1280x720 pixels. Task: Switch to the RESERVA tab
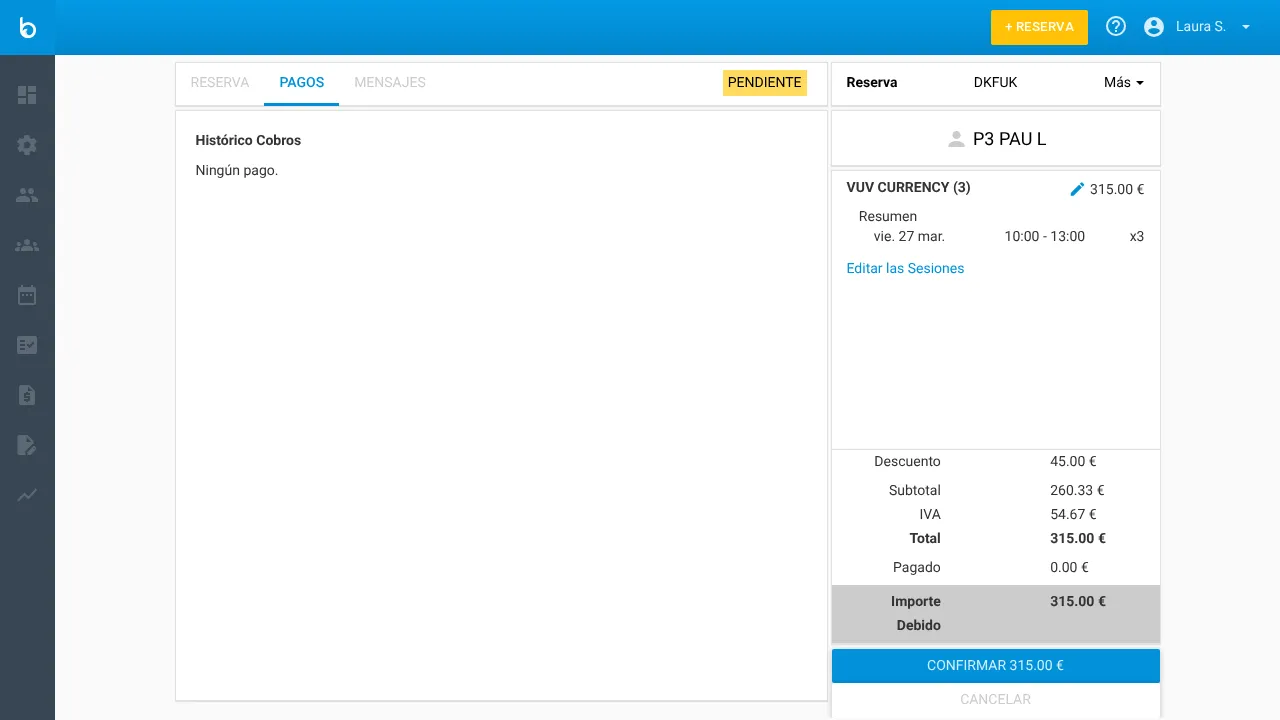pos(220,83)
